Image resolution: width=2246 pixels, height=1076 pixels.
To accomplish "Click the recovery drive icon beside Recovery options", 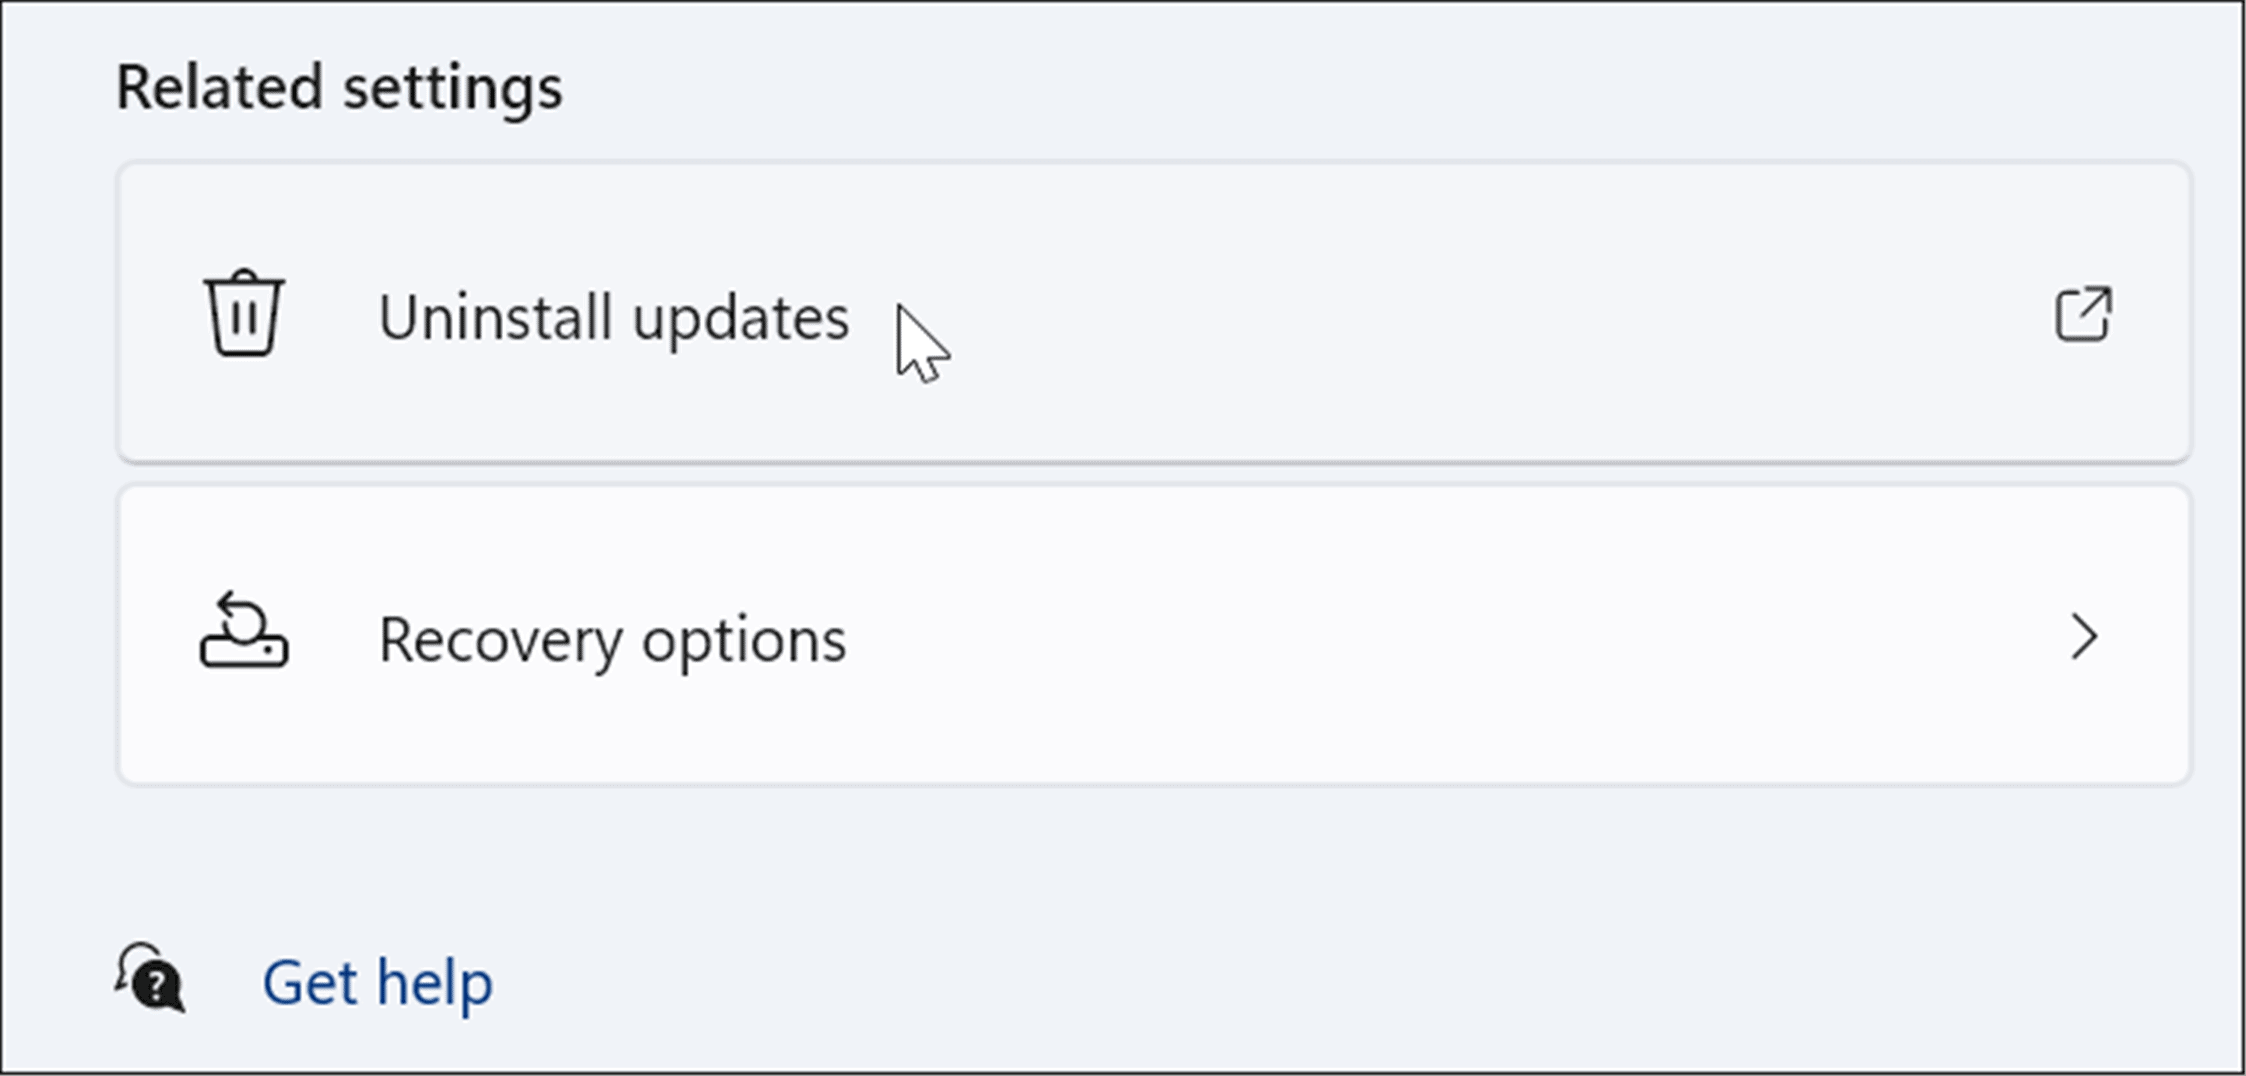I will point(244,632).
